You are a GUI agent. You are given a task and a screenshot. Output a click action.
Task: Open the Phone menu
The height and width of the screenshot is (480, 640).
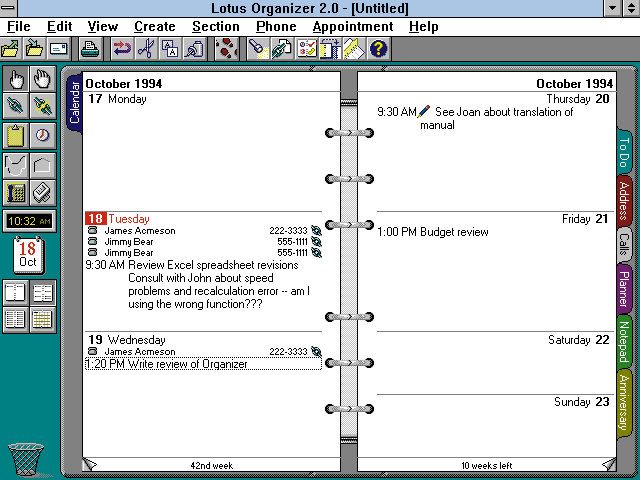(x=276, y=27)
